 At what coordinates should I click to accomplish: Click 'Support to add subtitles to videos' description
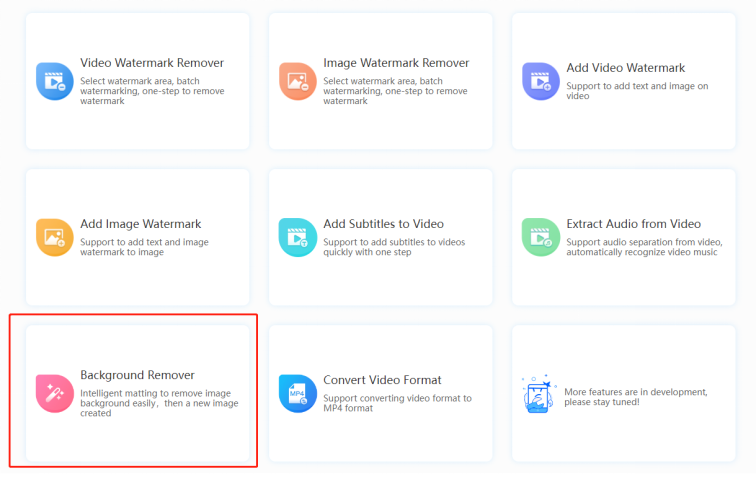[x=394, y=247]
